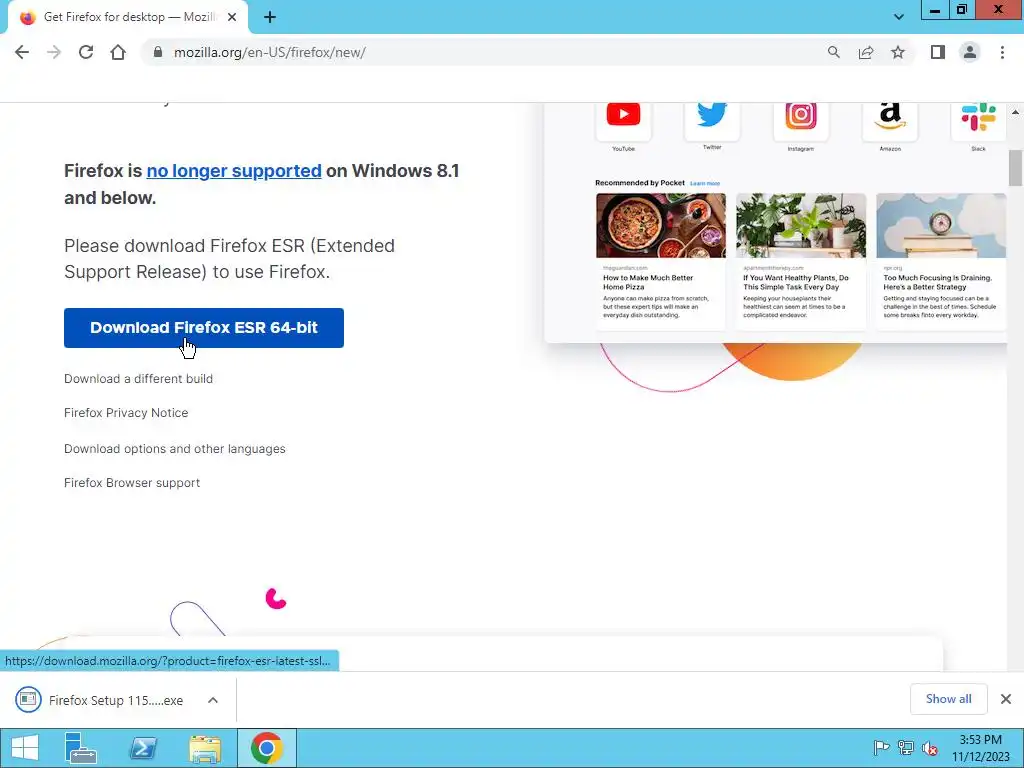
Task: Click the page vertical scrollbar thumb
Action: point(1015,168)
